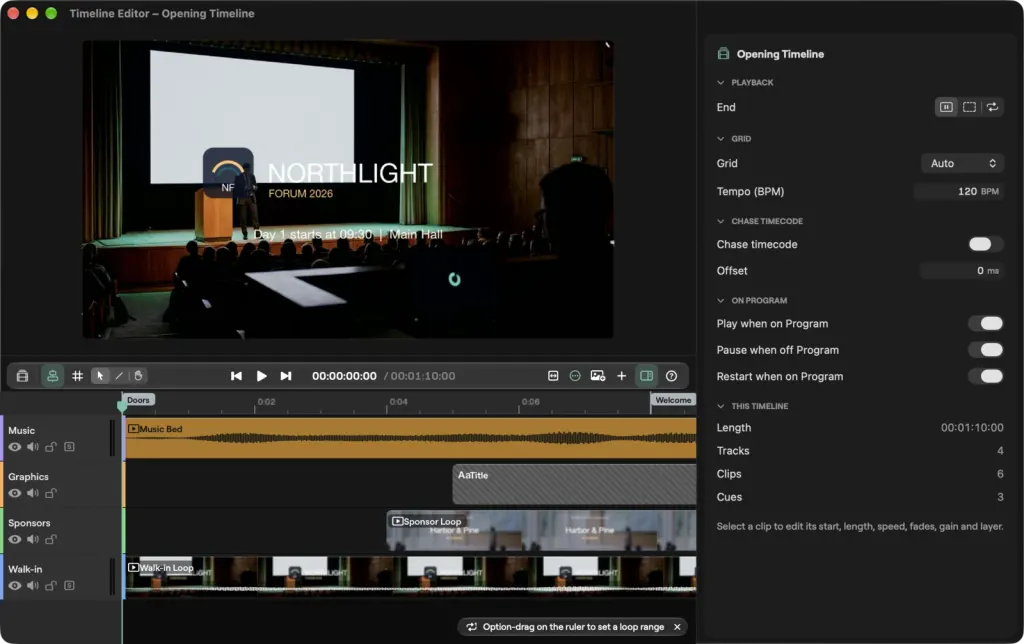
Task: Hide the Music track with eye icon
Action: [x=14, y=447]
